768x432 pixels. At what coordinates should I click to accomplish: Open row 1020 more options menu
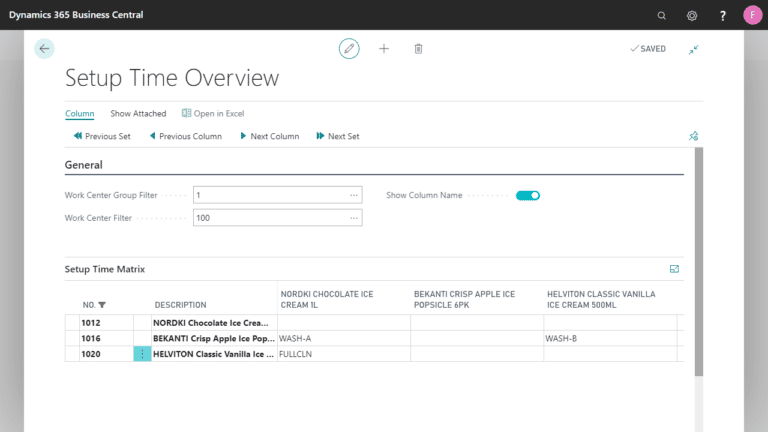pyautogui.click(x=142, y=354)
